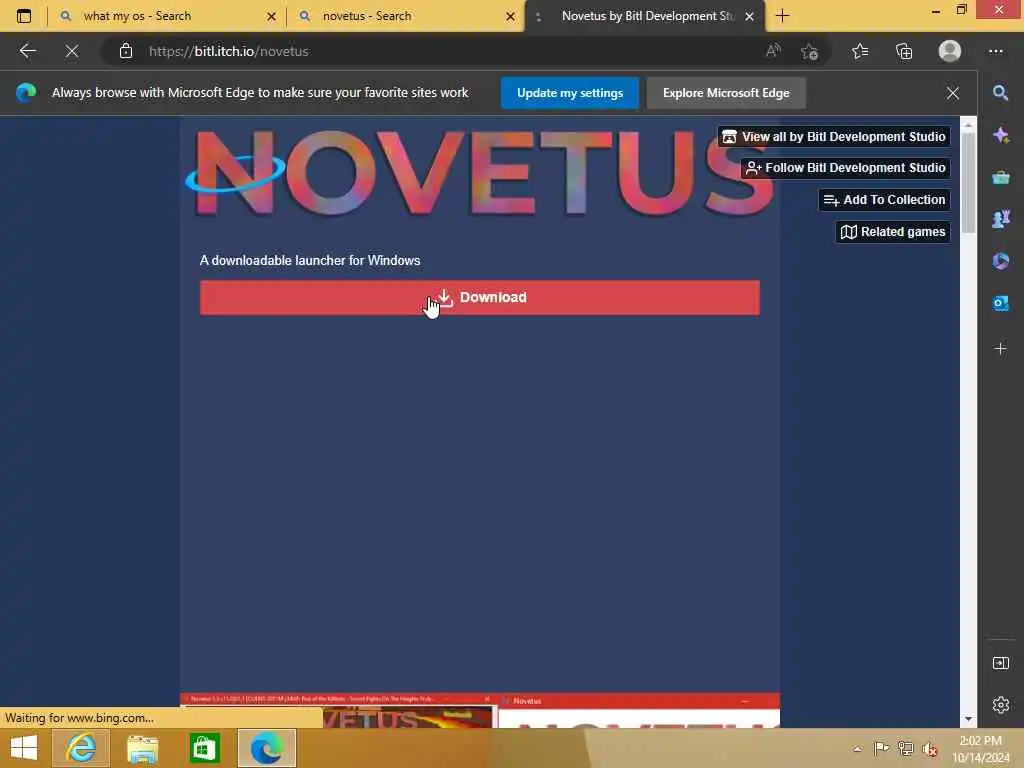Add a site with sidebar plus icon
Screen dimensions: 1024x768
[1000, 349]
